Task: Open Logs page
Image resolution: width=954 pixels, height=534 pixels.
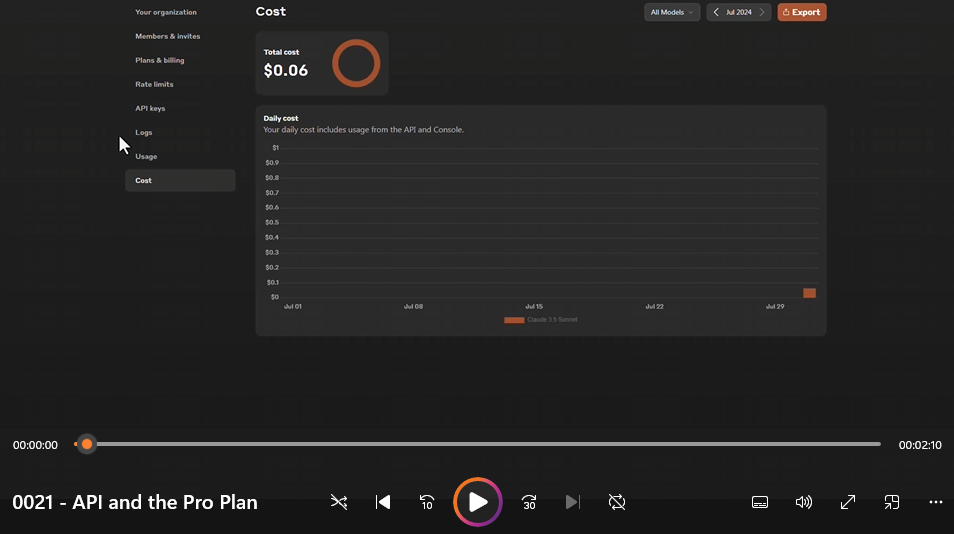Action: [x=144, y=133]
